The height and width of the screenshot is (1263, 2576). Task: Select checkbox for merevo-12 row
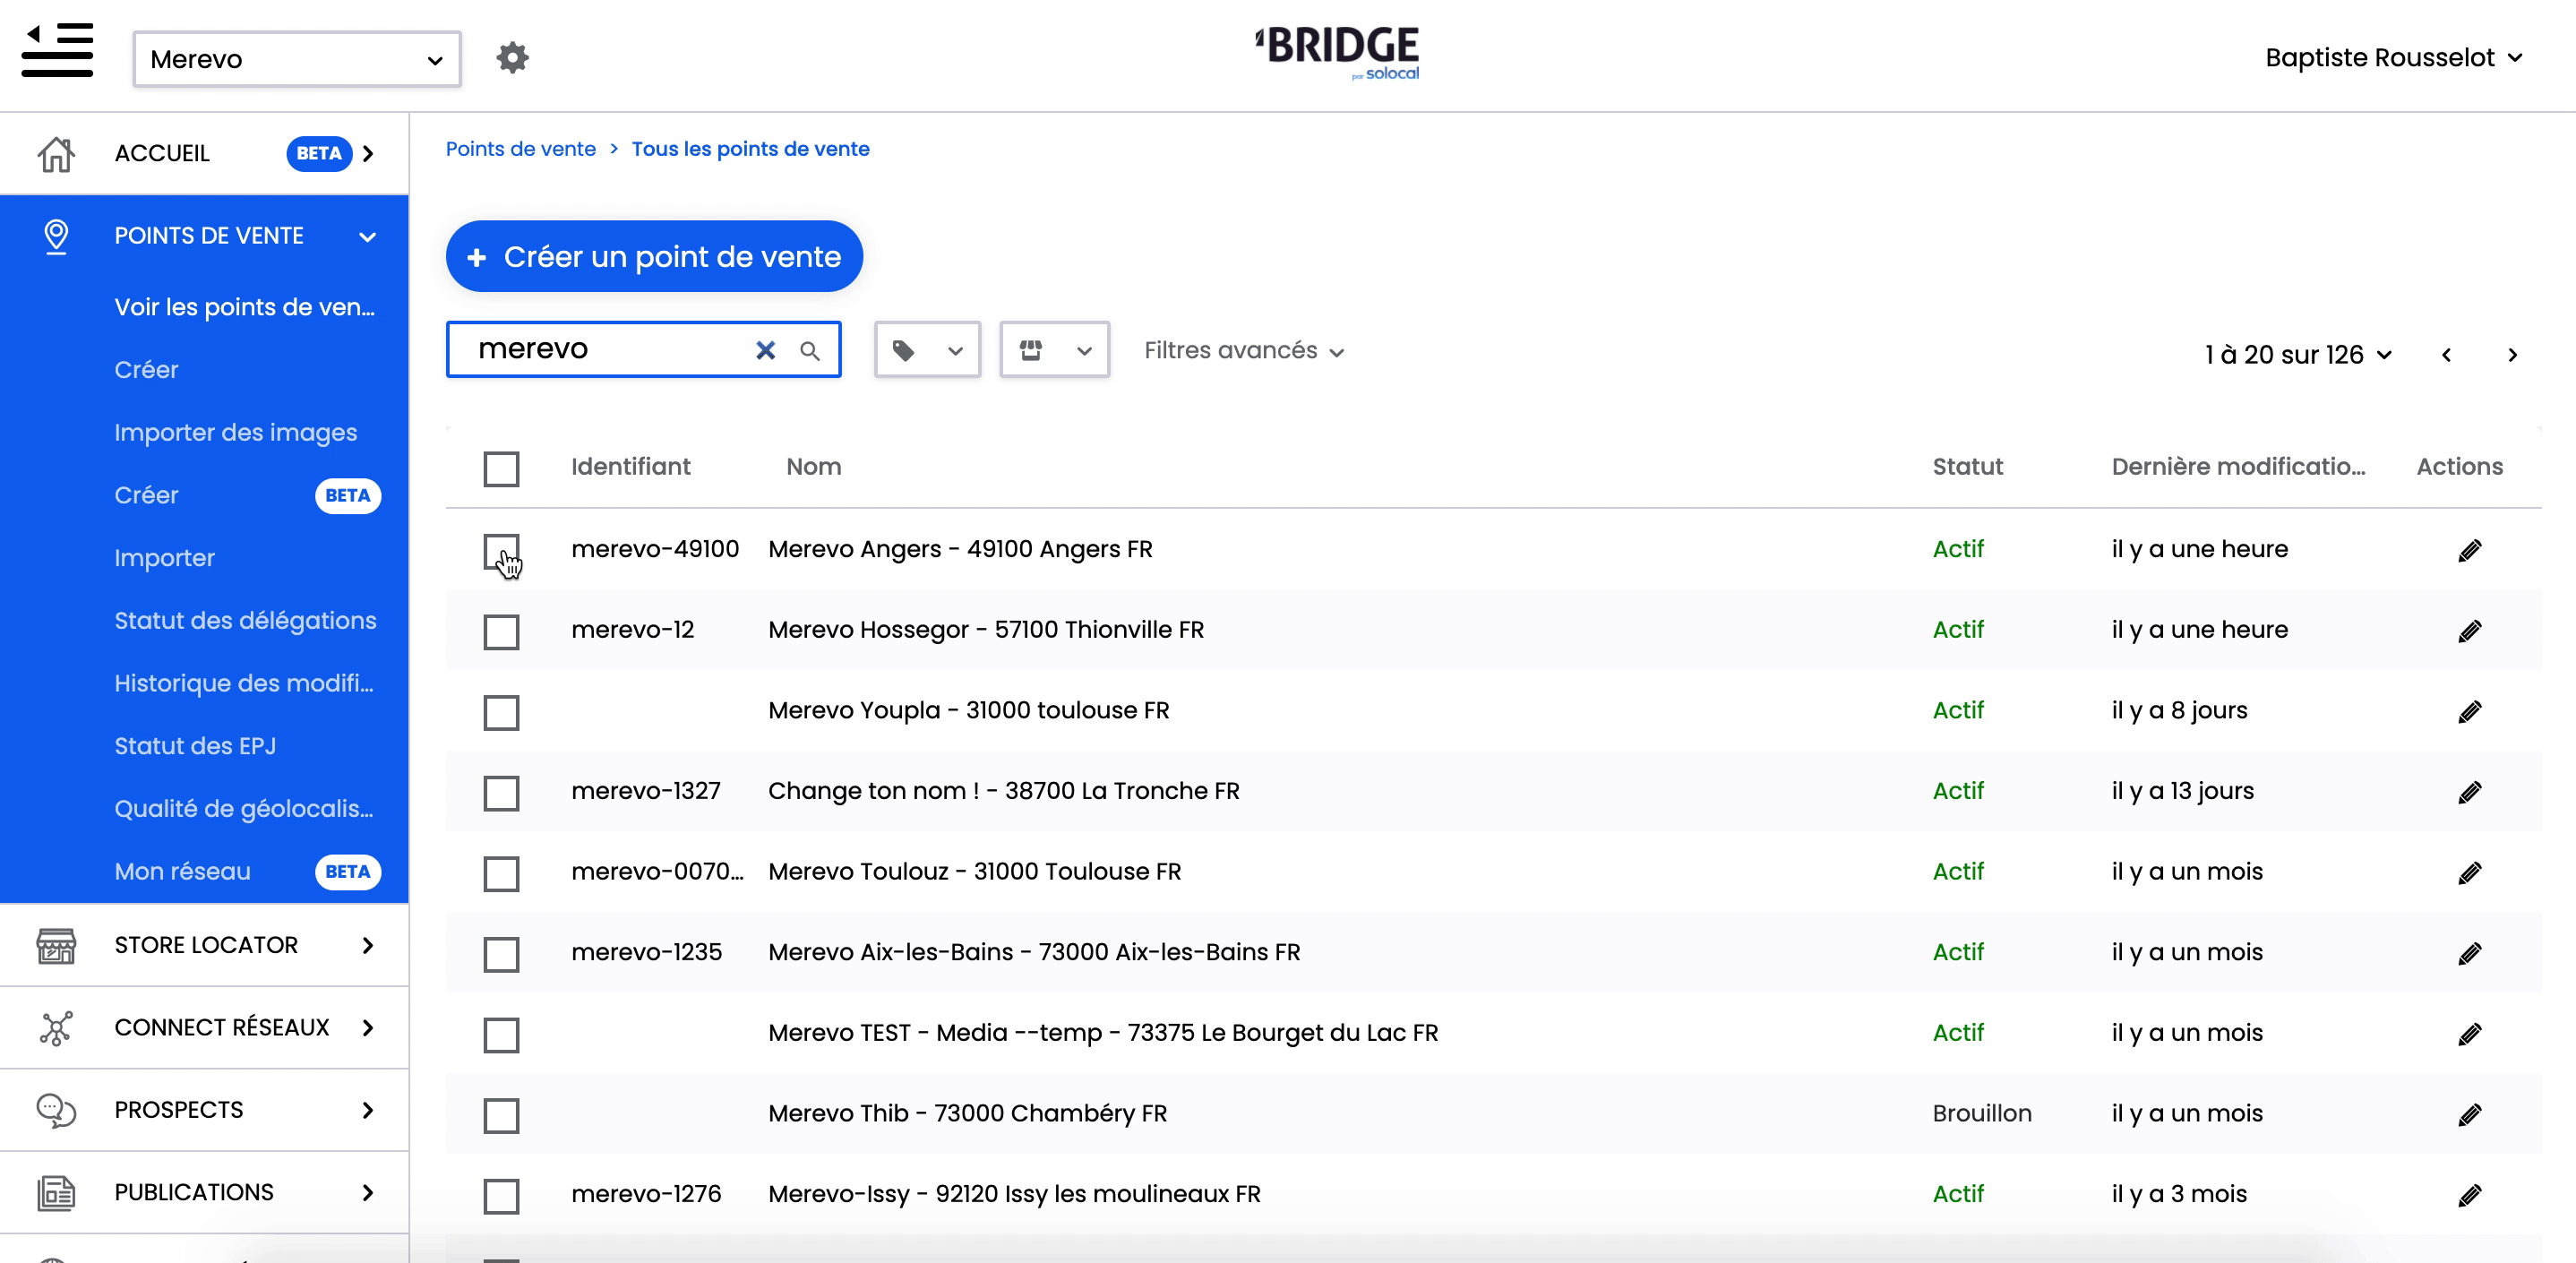tap(501, 631)
